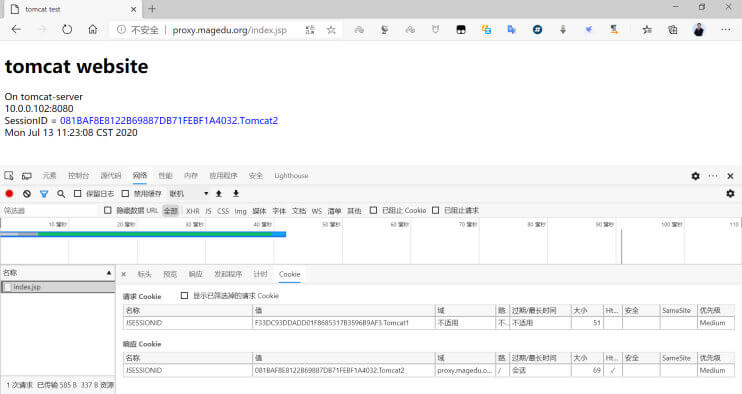The height and width of the screenshot is (394, 742).
Task: Click the network 筛选器 filter input
Action: [x=51, y=210]
